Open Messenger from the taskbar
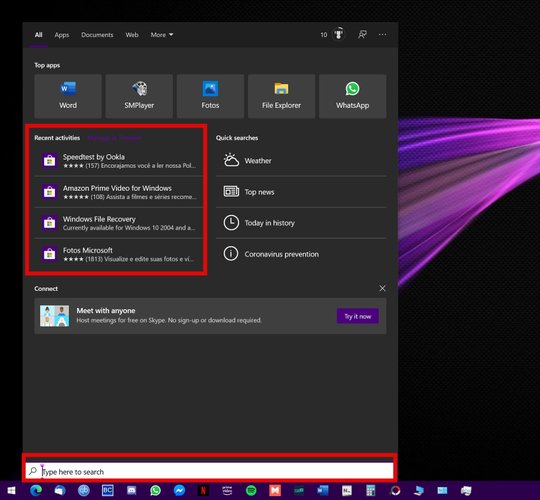This screenshot has height=500, width=540. (179, 490)
